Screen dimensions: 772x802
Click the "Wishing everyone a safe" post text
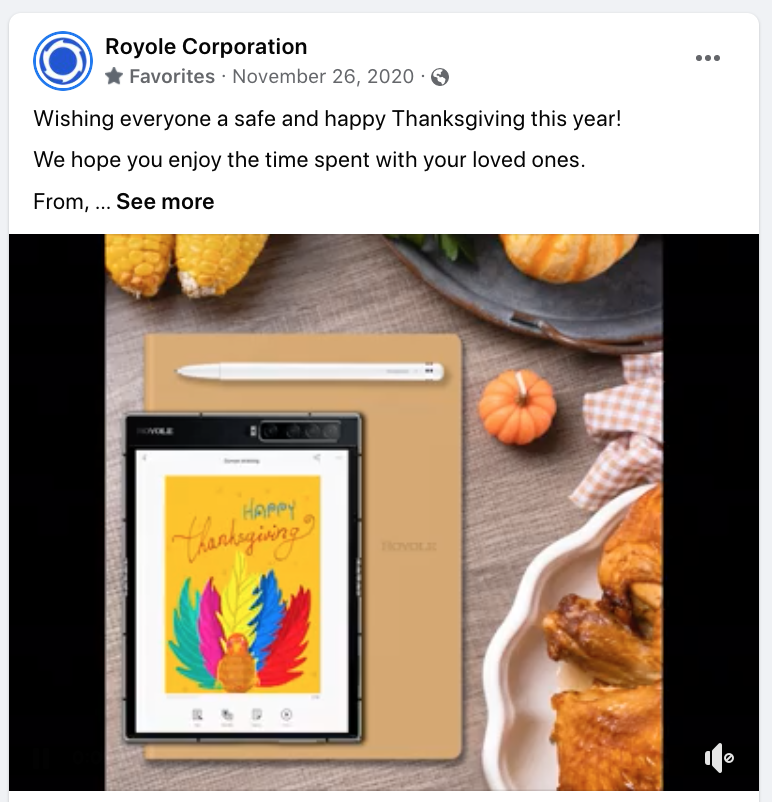point(327,119)
